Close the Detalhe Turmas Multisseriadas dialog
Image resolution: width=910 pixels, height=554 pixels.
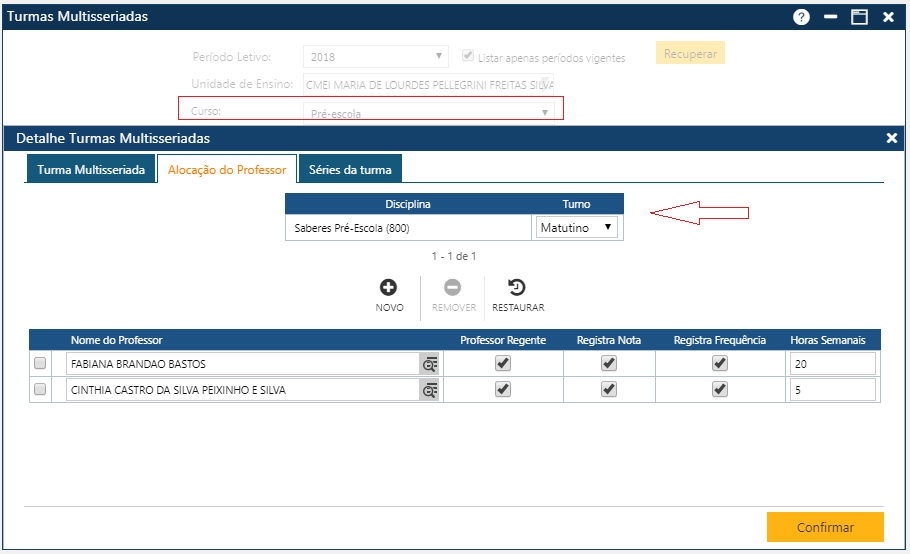click(892, 138)
